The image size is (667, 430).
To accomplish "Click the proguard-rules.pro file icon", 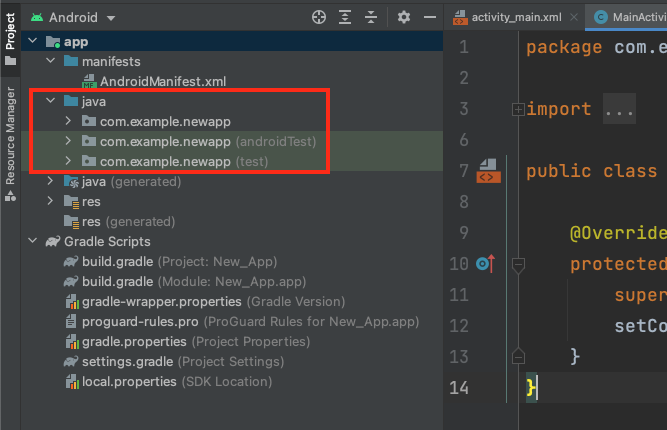I will (x=71, y=322).
